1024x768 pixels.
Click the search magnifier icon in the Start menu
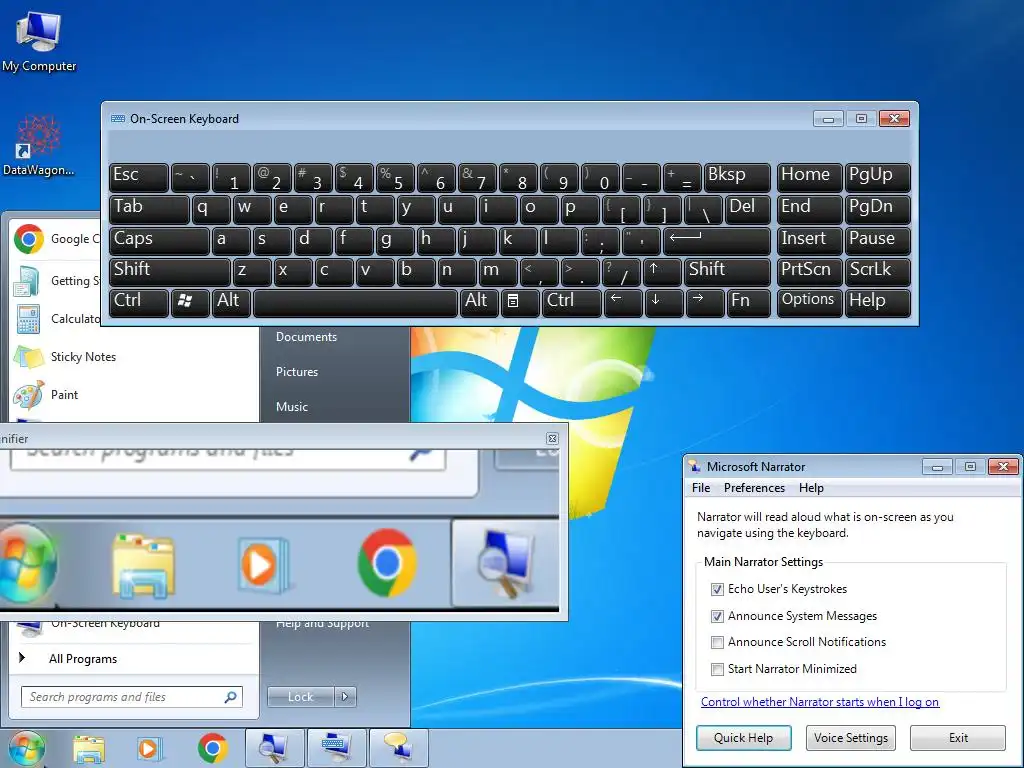click(231, 697)
